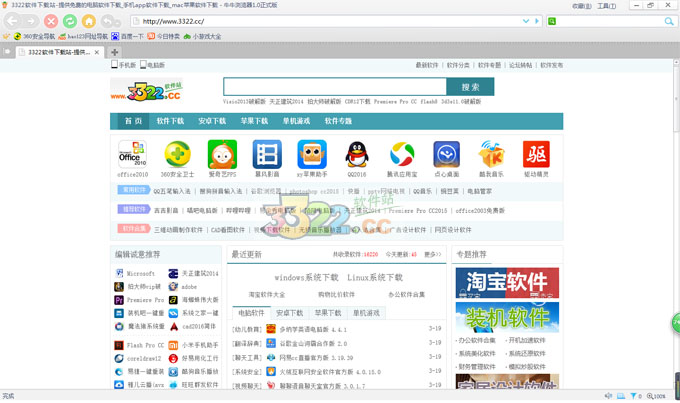
Task: Go back with the browser back arrow
Action: pyautogui.click(x=12, y=21)
